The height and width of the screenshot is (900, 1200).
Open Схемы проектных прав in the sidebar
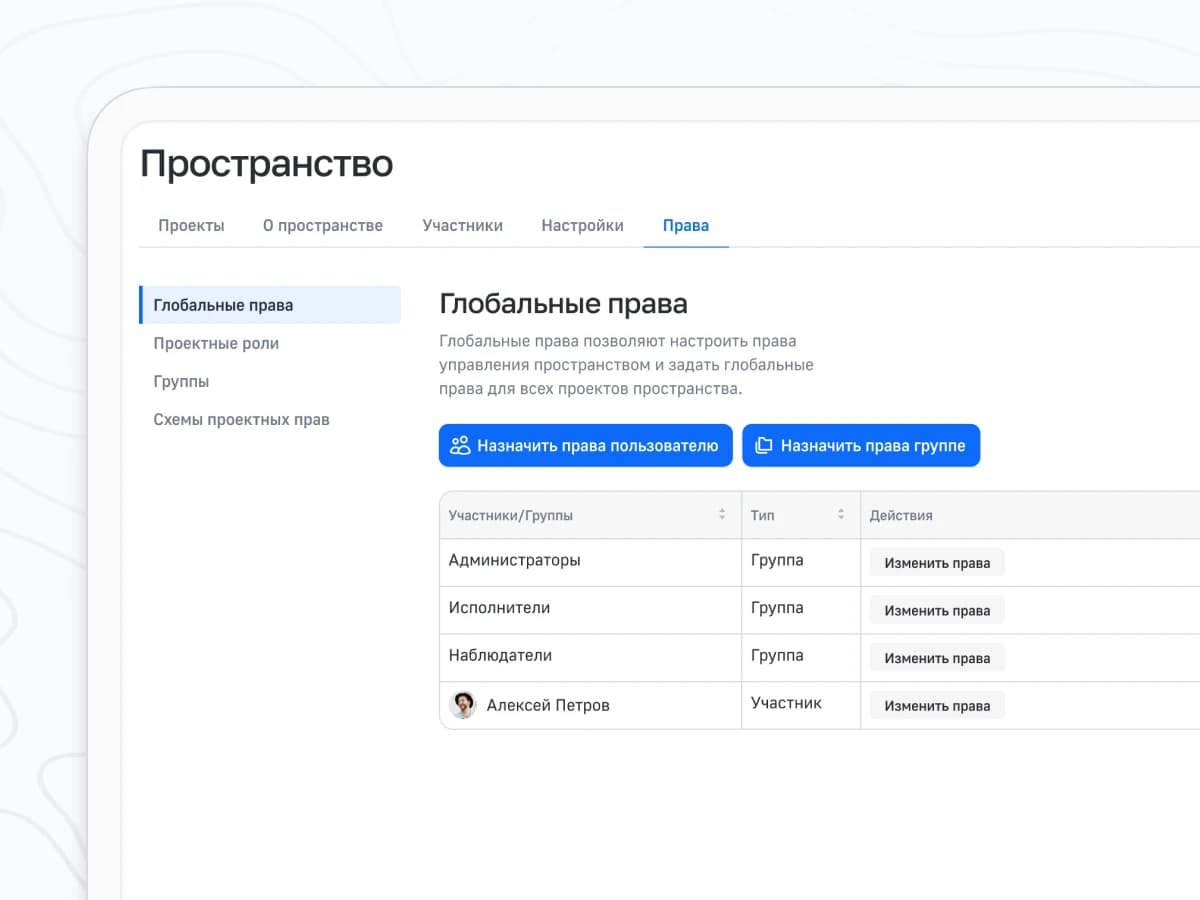click(241, 419)
